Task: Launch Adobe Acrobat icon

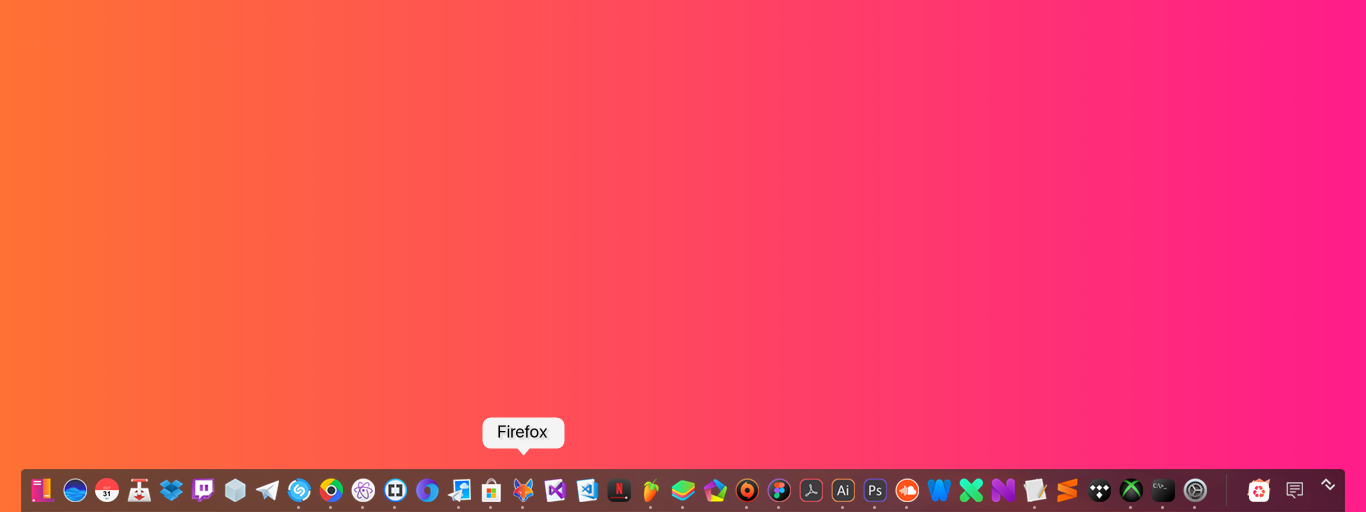Action: coord(811,490)
